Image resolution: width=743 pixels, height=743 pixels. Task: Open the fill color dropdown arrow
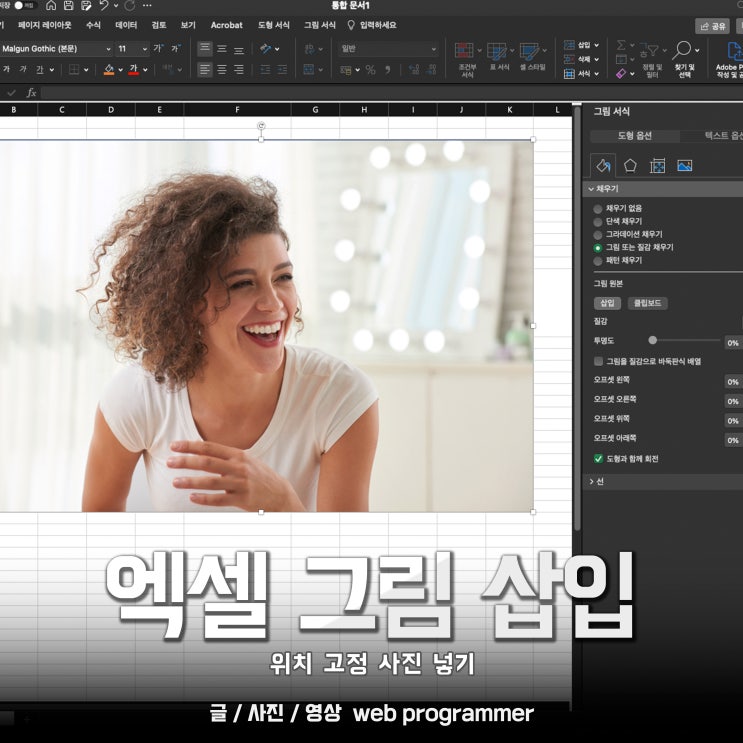(120, 70)
